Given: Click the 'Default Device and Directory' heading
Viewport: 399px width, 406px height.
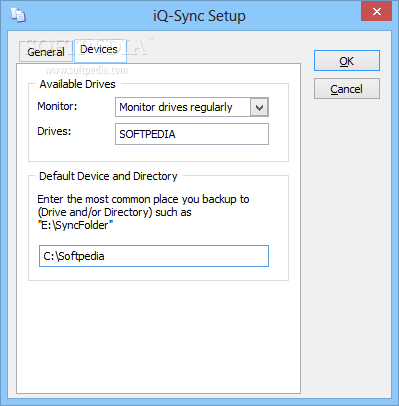Looking at the screenshot, I should pyautogui.click(x=108, y=176).
